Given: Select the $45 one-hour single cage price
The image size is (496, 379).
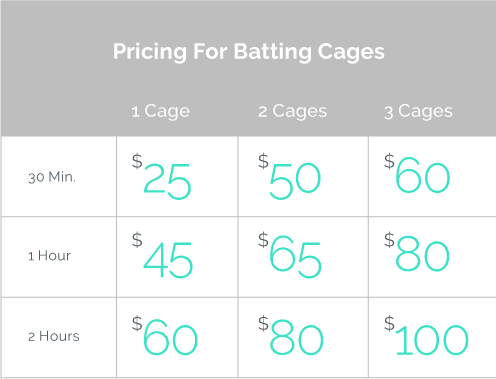Looking at the screenshot, I should coord(163,255).
